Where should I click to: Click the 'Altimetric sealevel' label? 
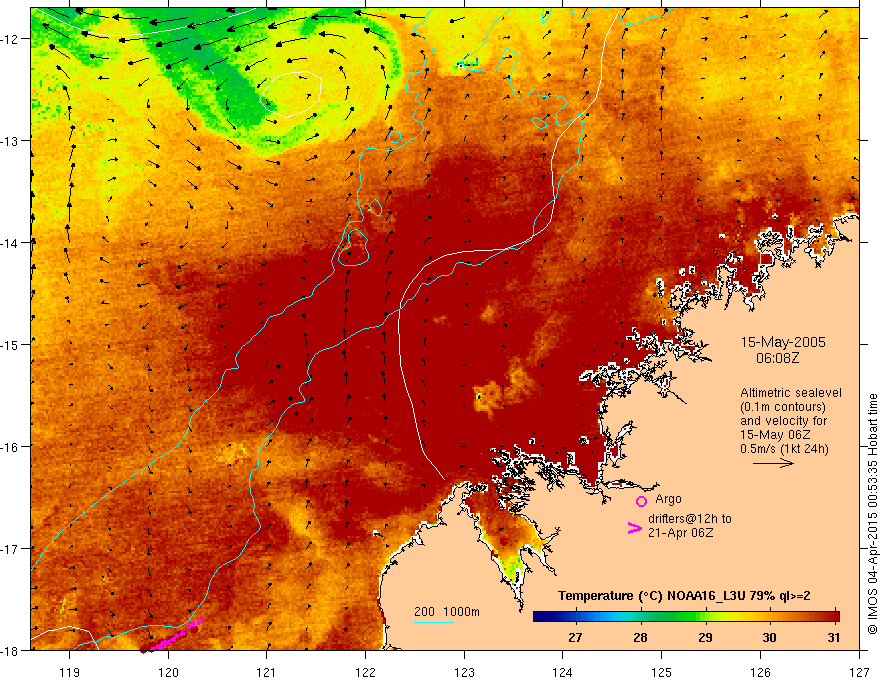(791, 393)
